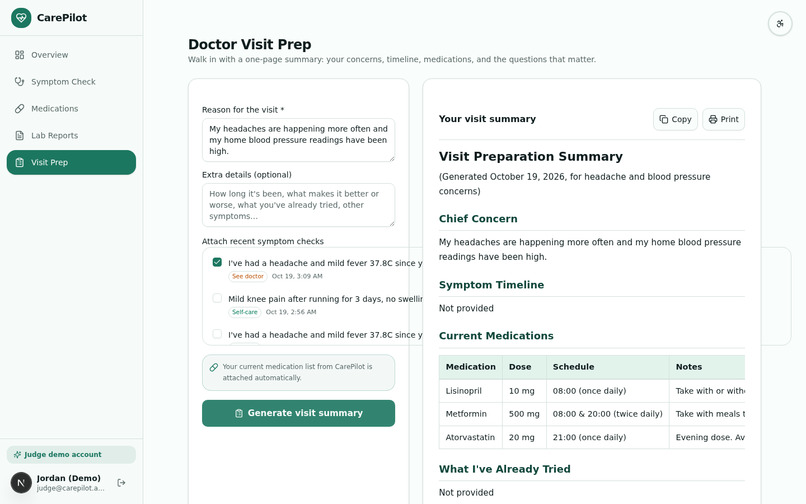Image resolution: width=806 pixels, height=504 pixels.
Task: Click the 500 mg dose cell
Action: [x=524, y=414]
